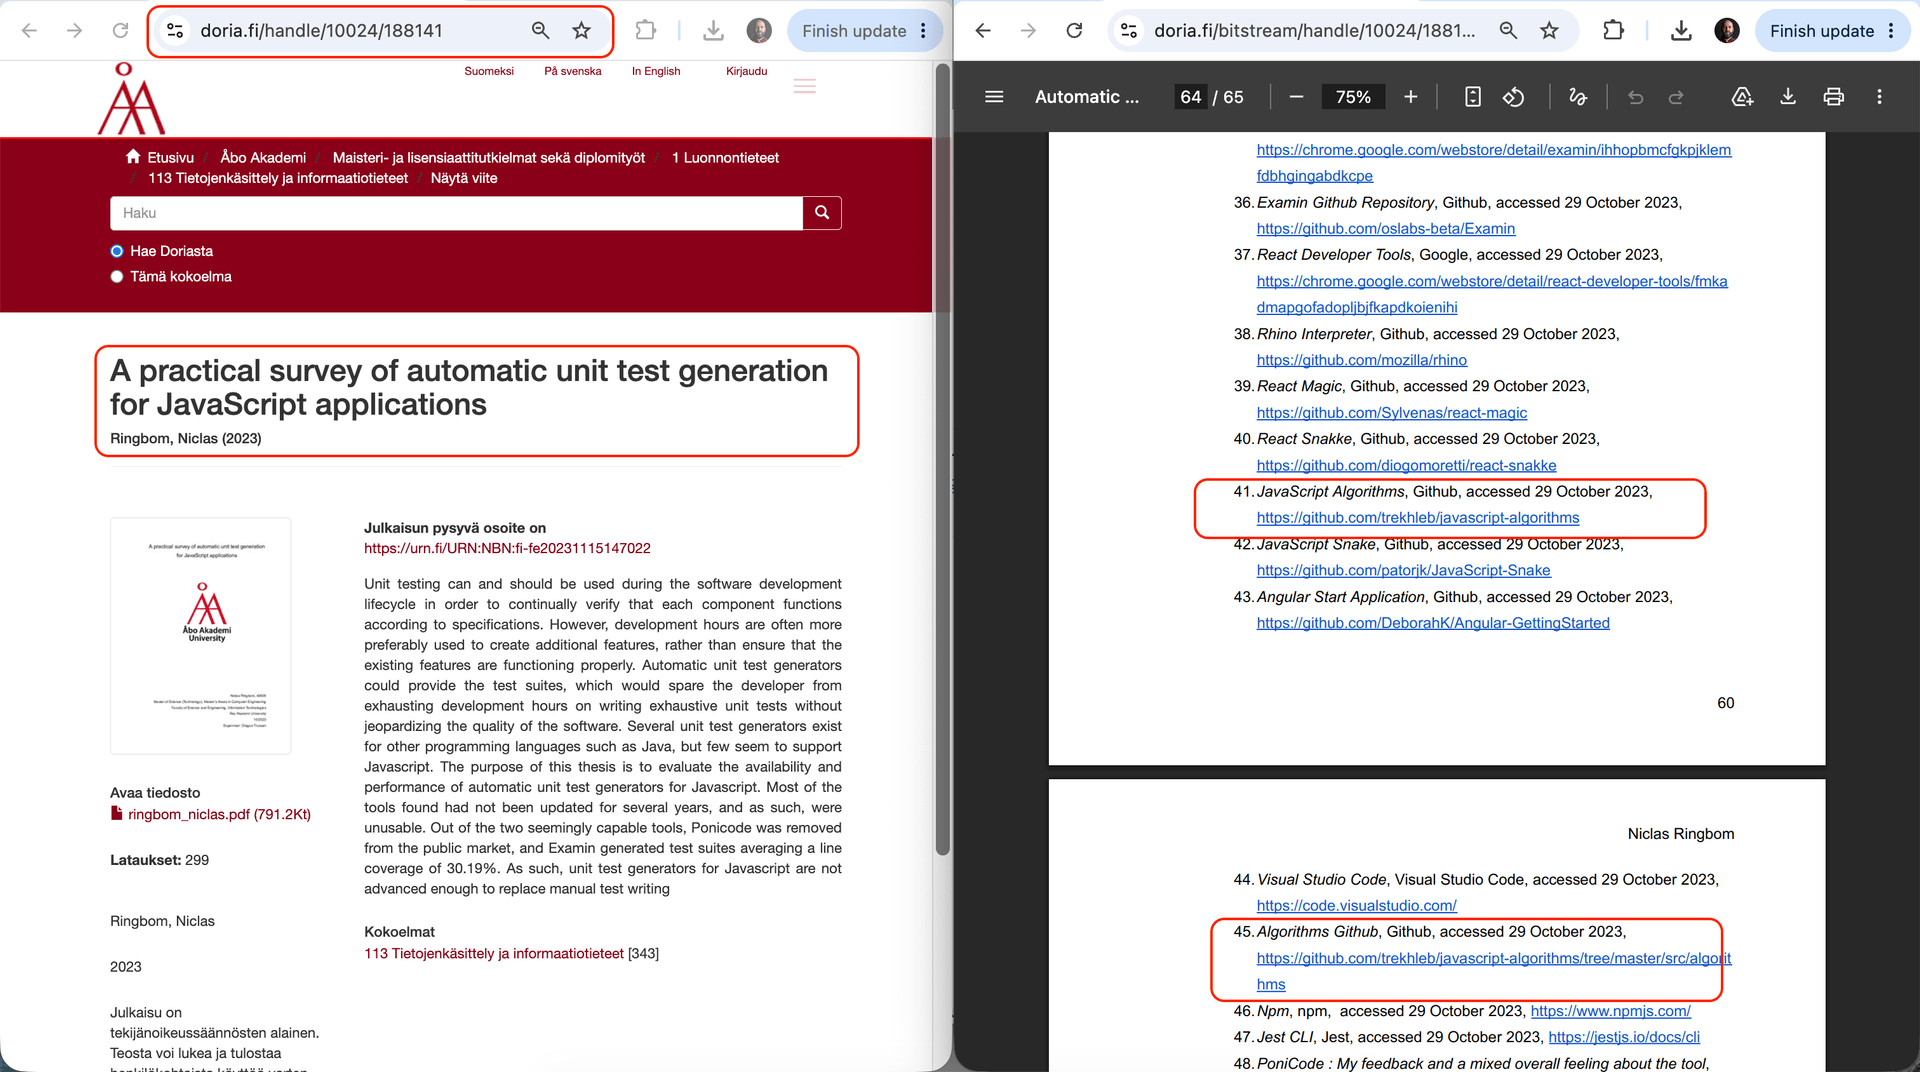Open the hamburger menu on Doria page

805,86
